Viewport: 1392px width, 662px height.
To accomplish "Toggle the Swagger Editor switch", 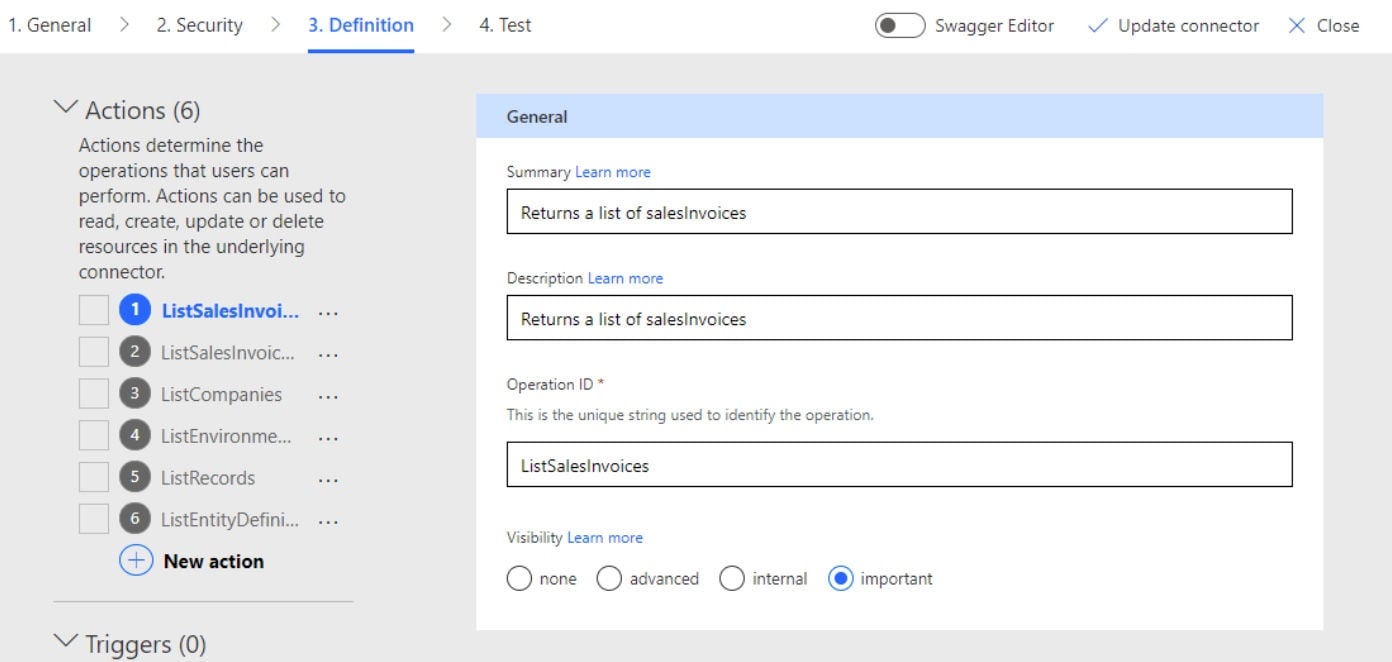I will tap(899, 26).
